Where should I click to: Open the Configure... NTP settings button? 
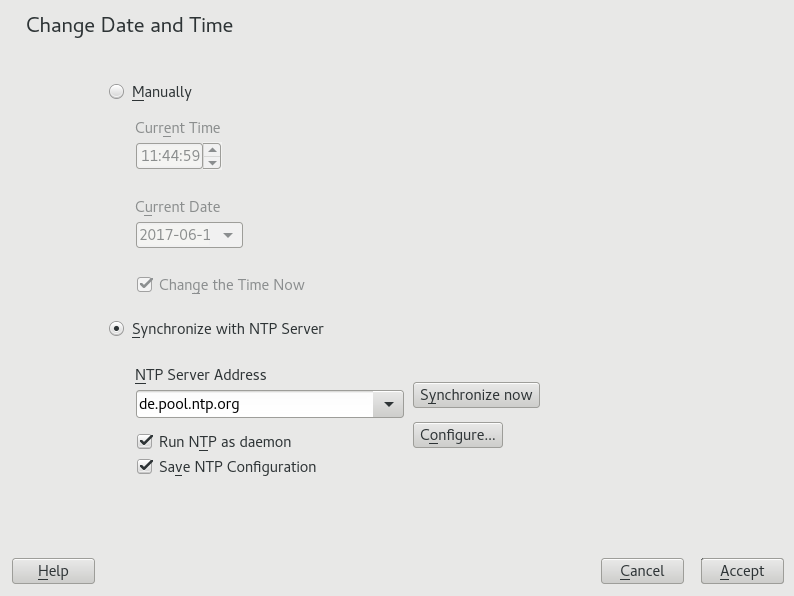pyautogui.click(x=457, y=435)
